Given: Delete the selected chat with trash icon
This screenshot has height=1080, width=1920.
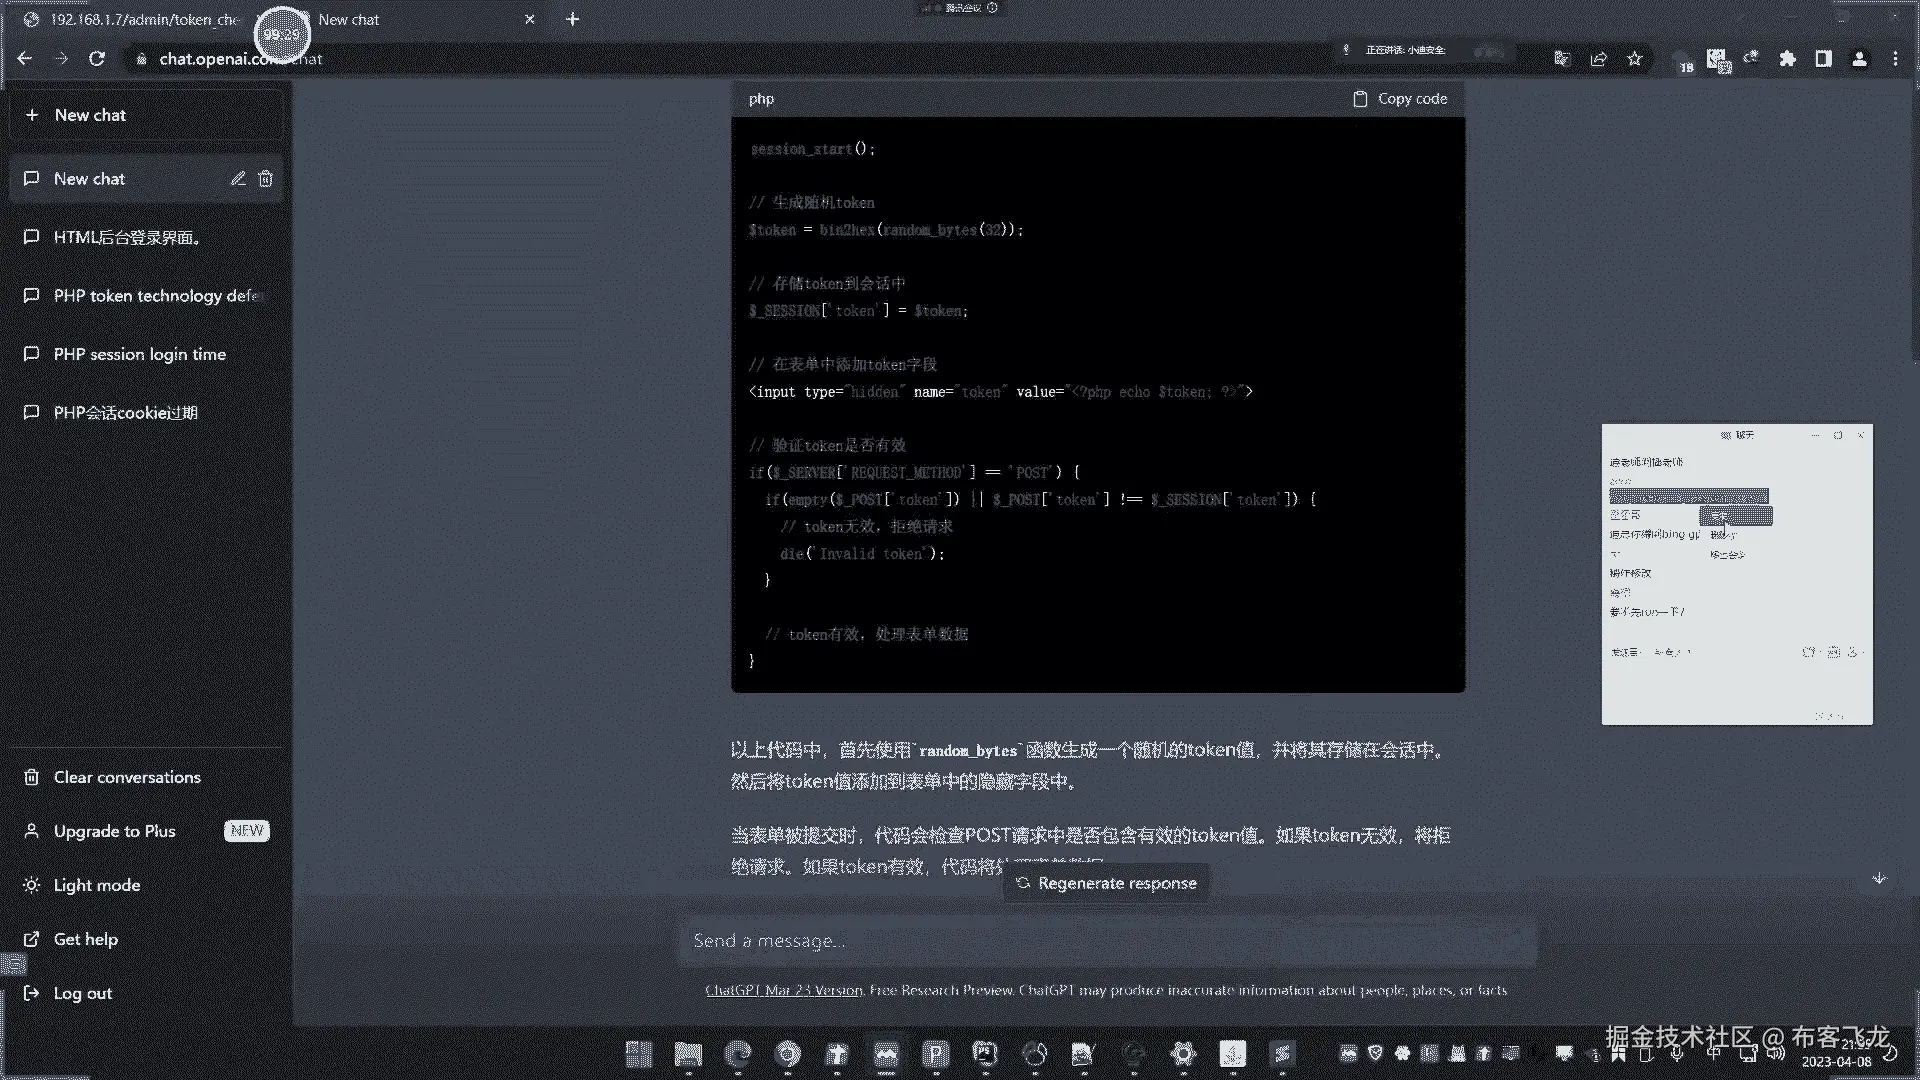Looking at the screenshot, I should 265,179.
